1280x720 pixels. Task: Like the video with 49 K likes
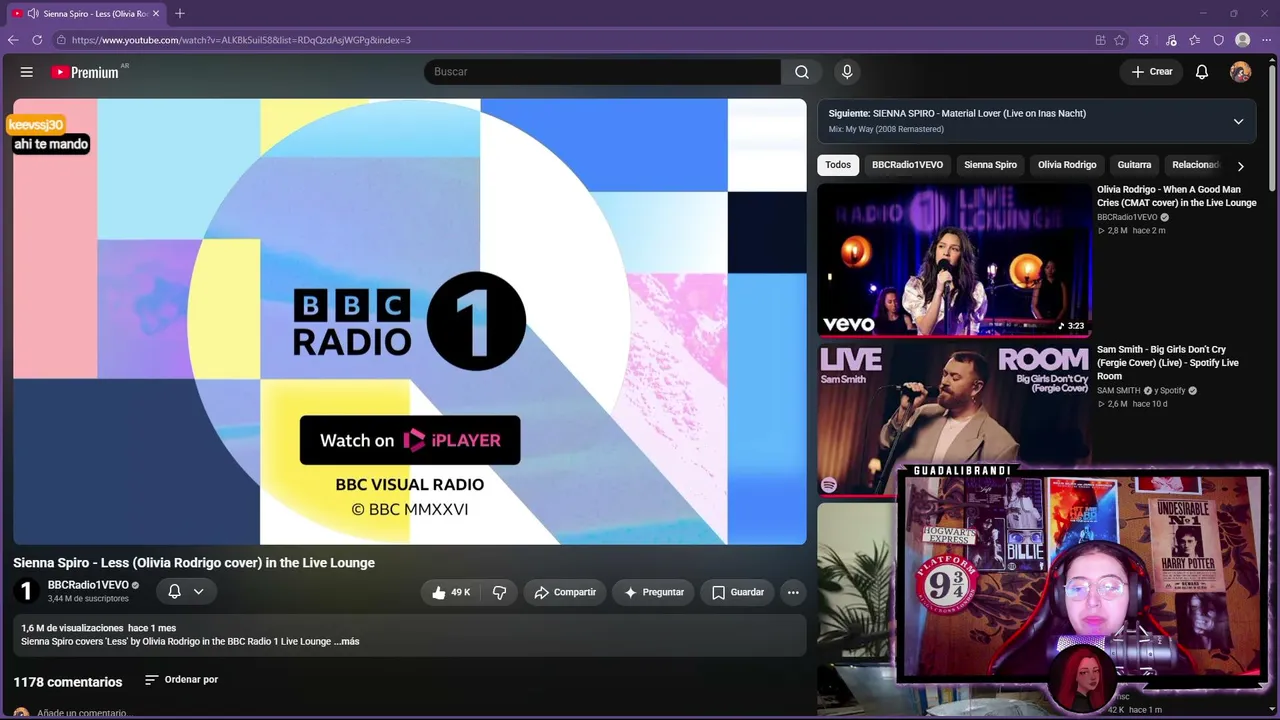[451, 592]
